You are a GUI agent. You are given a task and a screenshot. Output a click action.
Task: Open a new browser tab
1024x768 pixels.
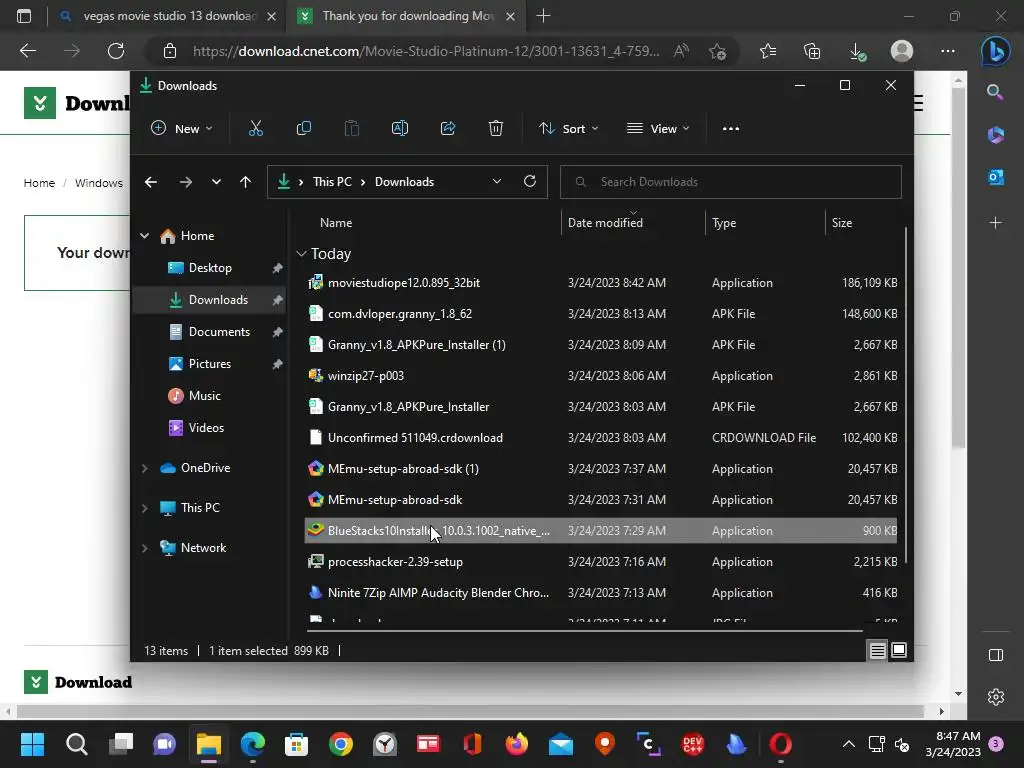point(543,16)
